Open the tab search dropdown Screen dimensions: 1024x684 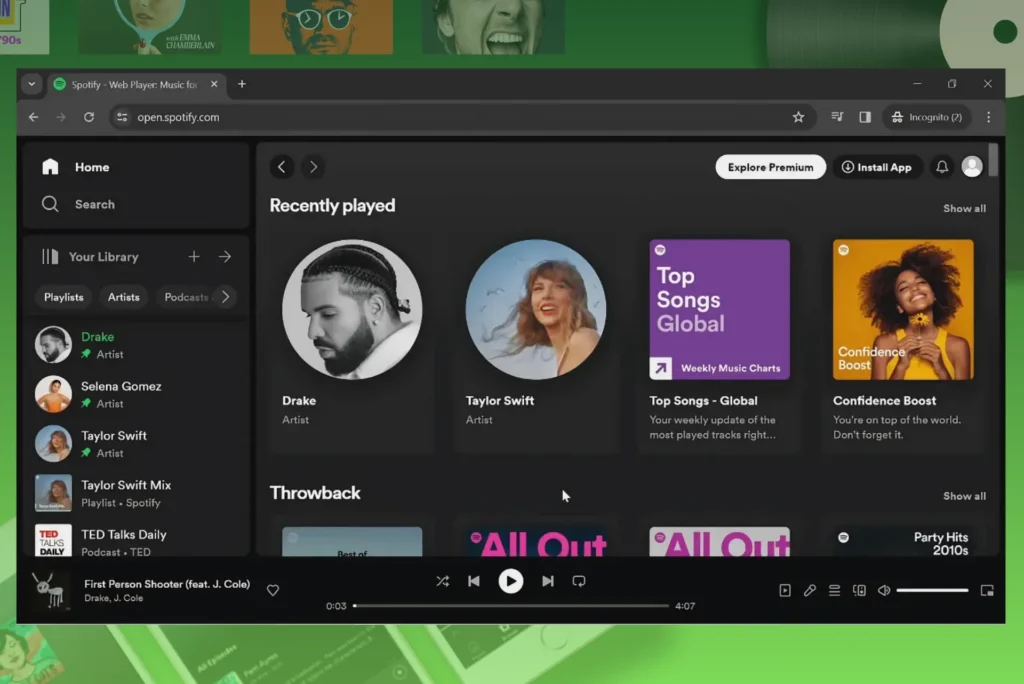click(x=31, y=84)
